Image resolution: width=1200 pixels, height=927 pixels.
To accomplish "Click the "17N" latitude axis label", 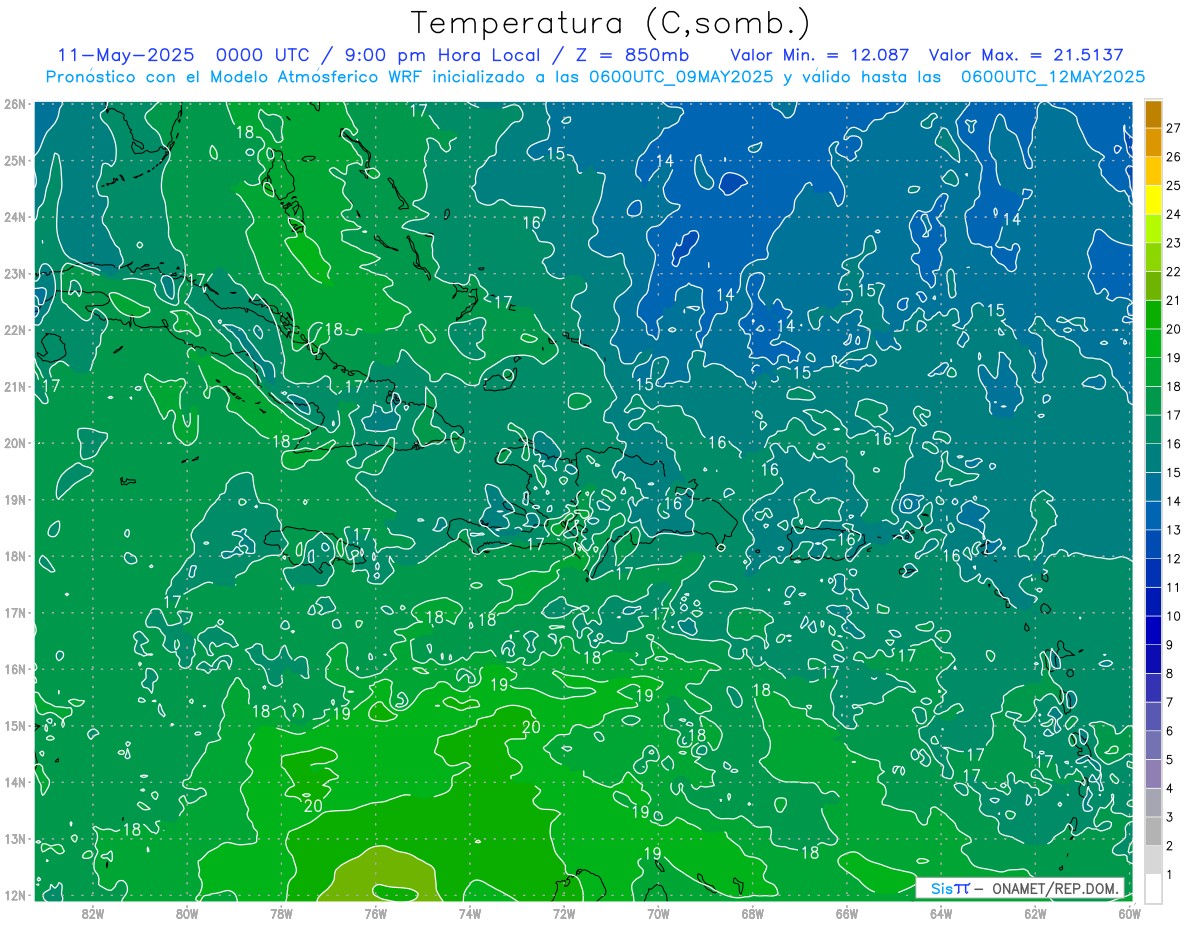I will tap(14, 612).
